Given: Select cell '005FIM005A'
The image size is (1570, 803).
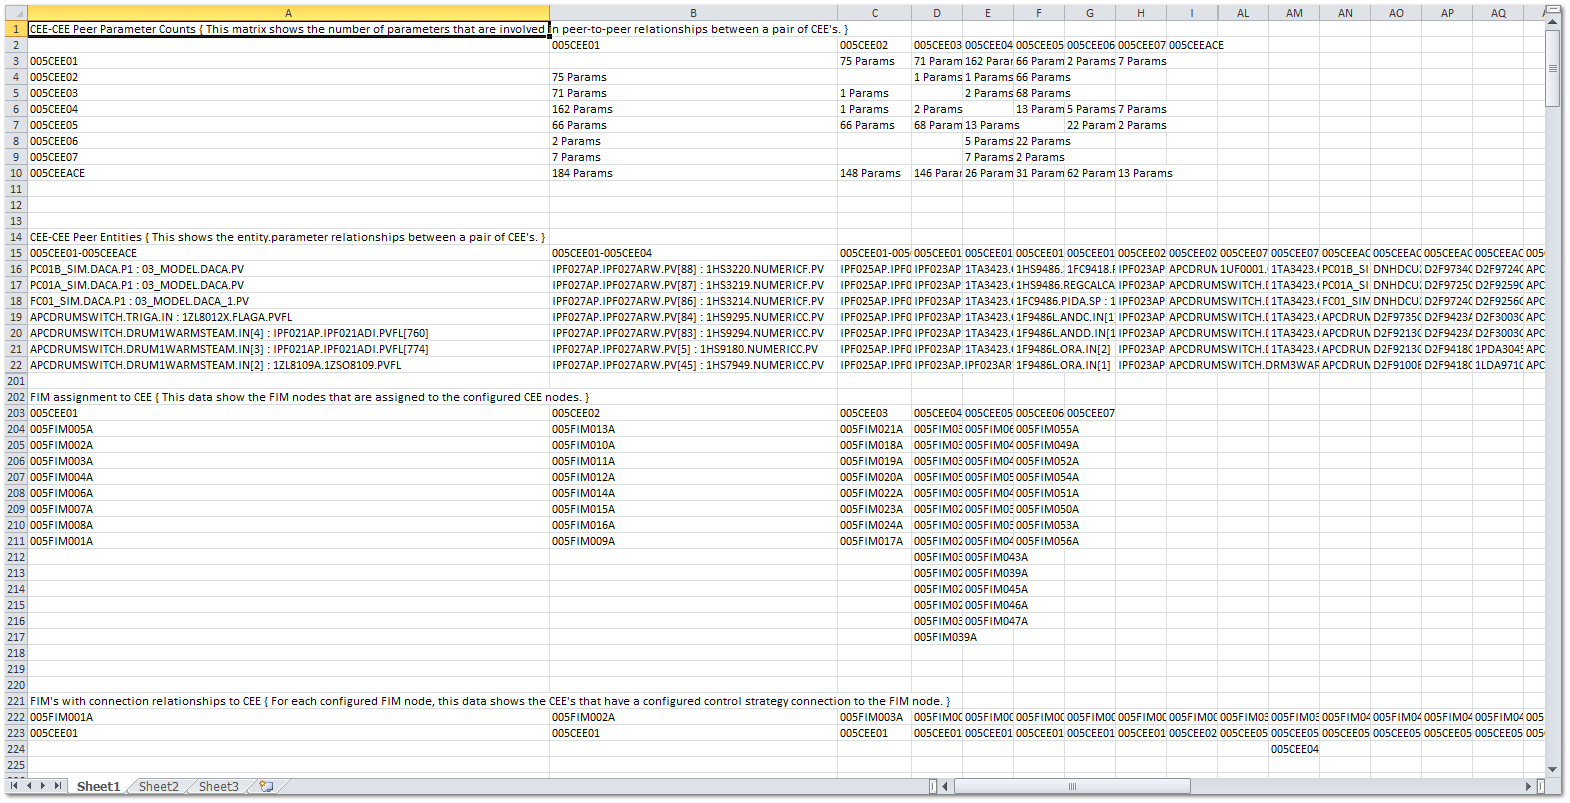Looking at the screenshot, I should click(288, 429).
